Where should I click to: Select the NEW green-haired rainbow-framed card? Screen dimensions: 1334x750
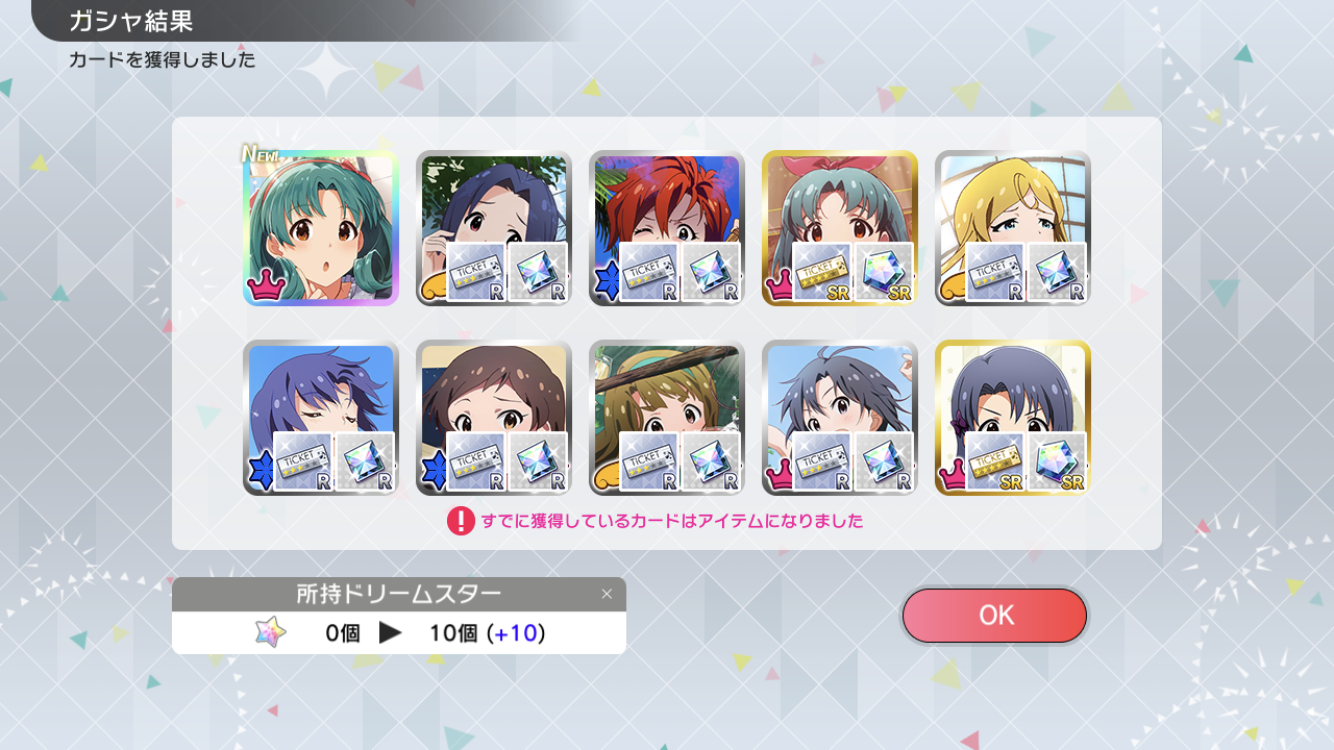point(321,228)
